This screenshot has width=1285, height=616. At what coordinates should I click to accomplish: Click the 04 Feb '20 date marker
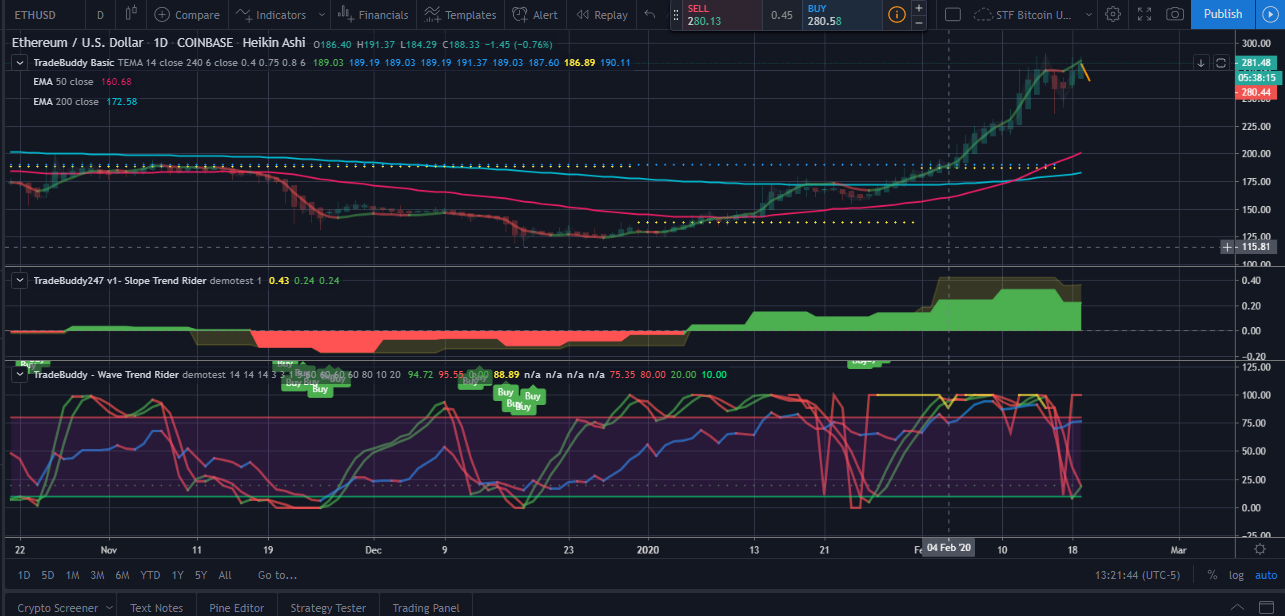pos(948,549)
